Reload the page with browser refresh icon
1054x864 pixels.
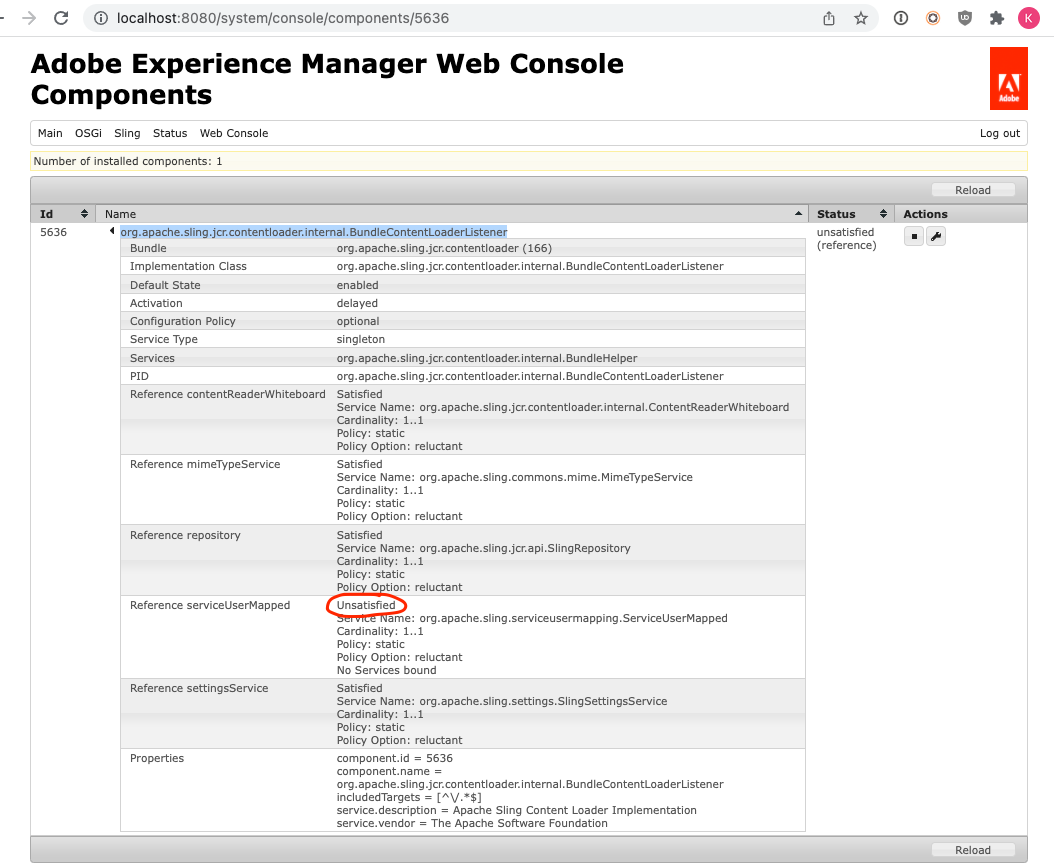[x=61, y=18]
